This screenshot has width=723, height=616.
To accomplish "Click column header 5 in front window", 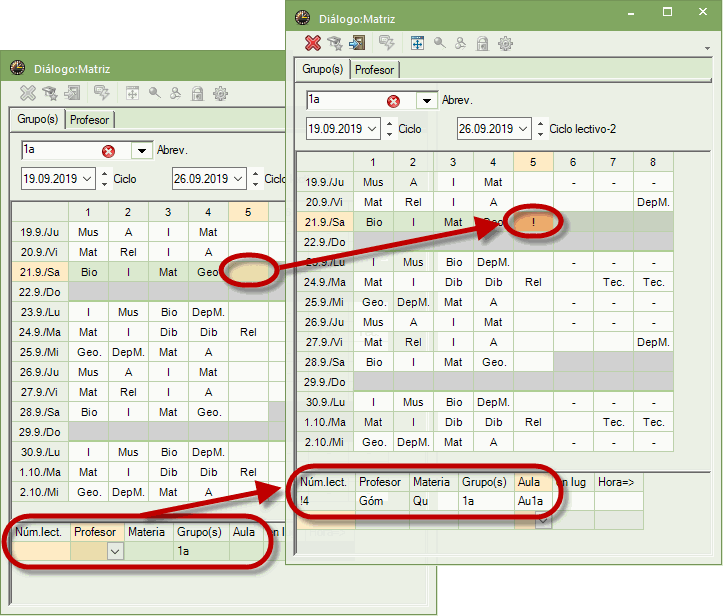I will (533, 162).
